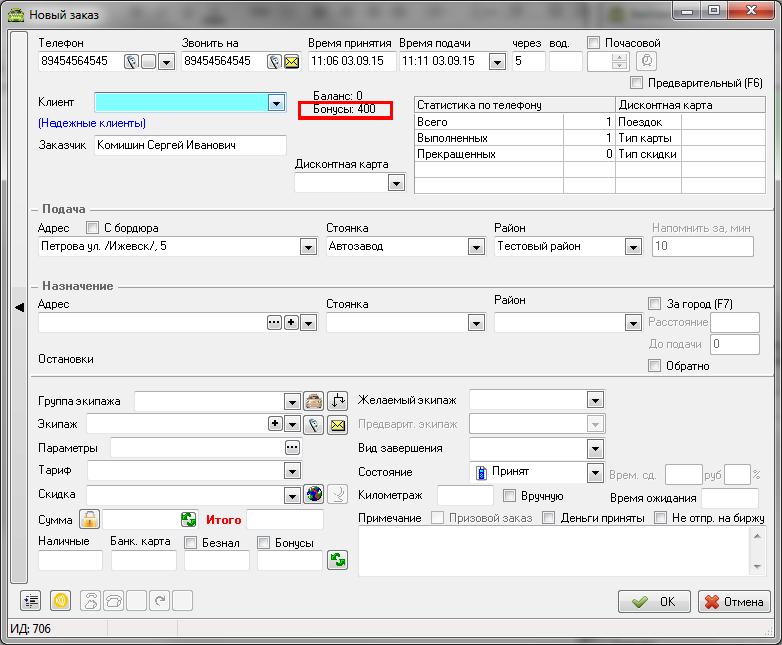
Task: Click the envelope icon in the Экипаж row
Action: click(337, 424)
